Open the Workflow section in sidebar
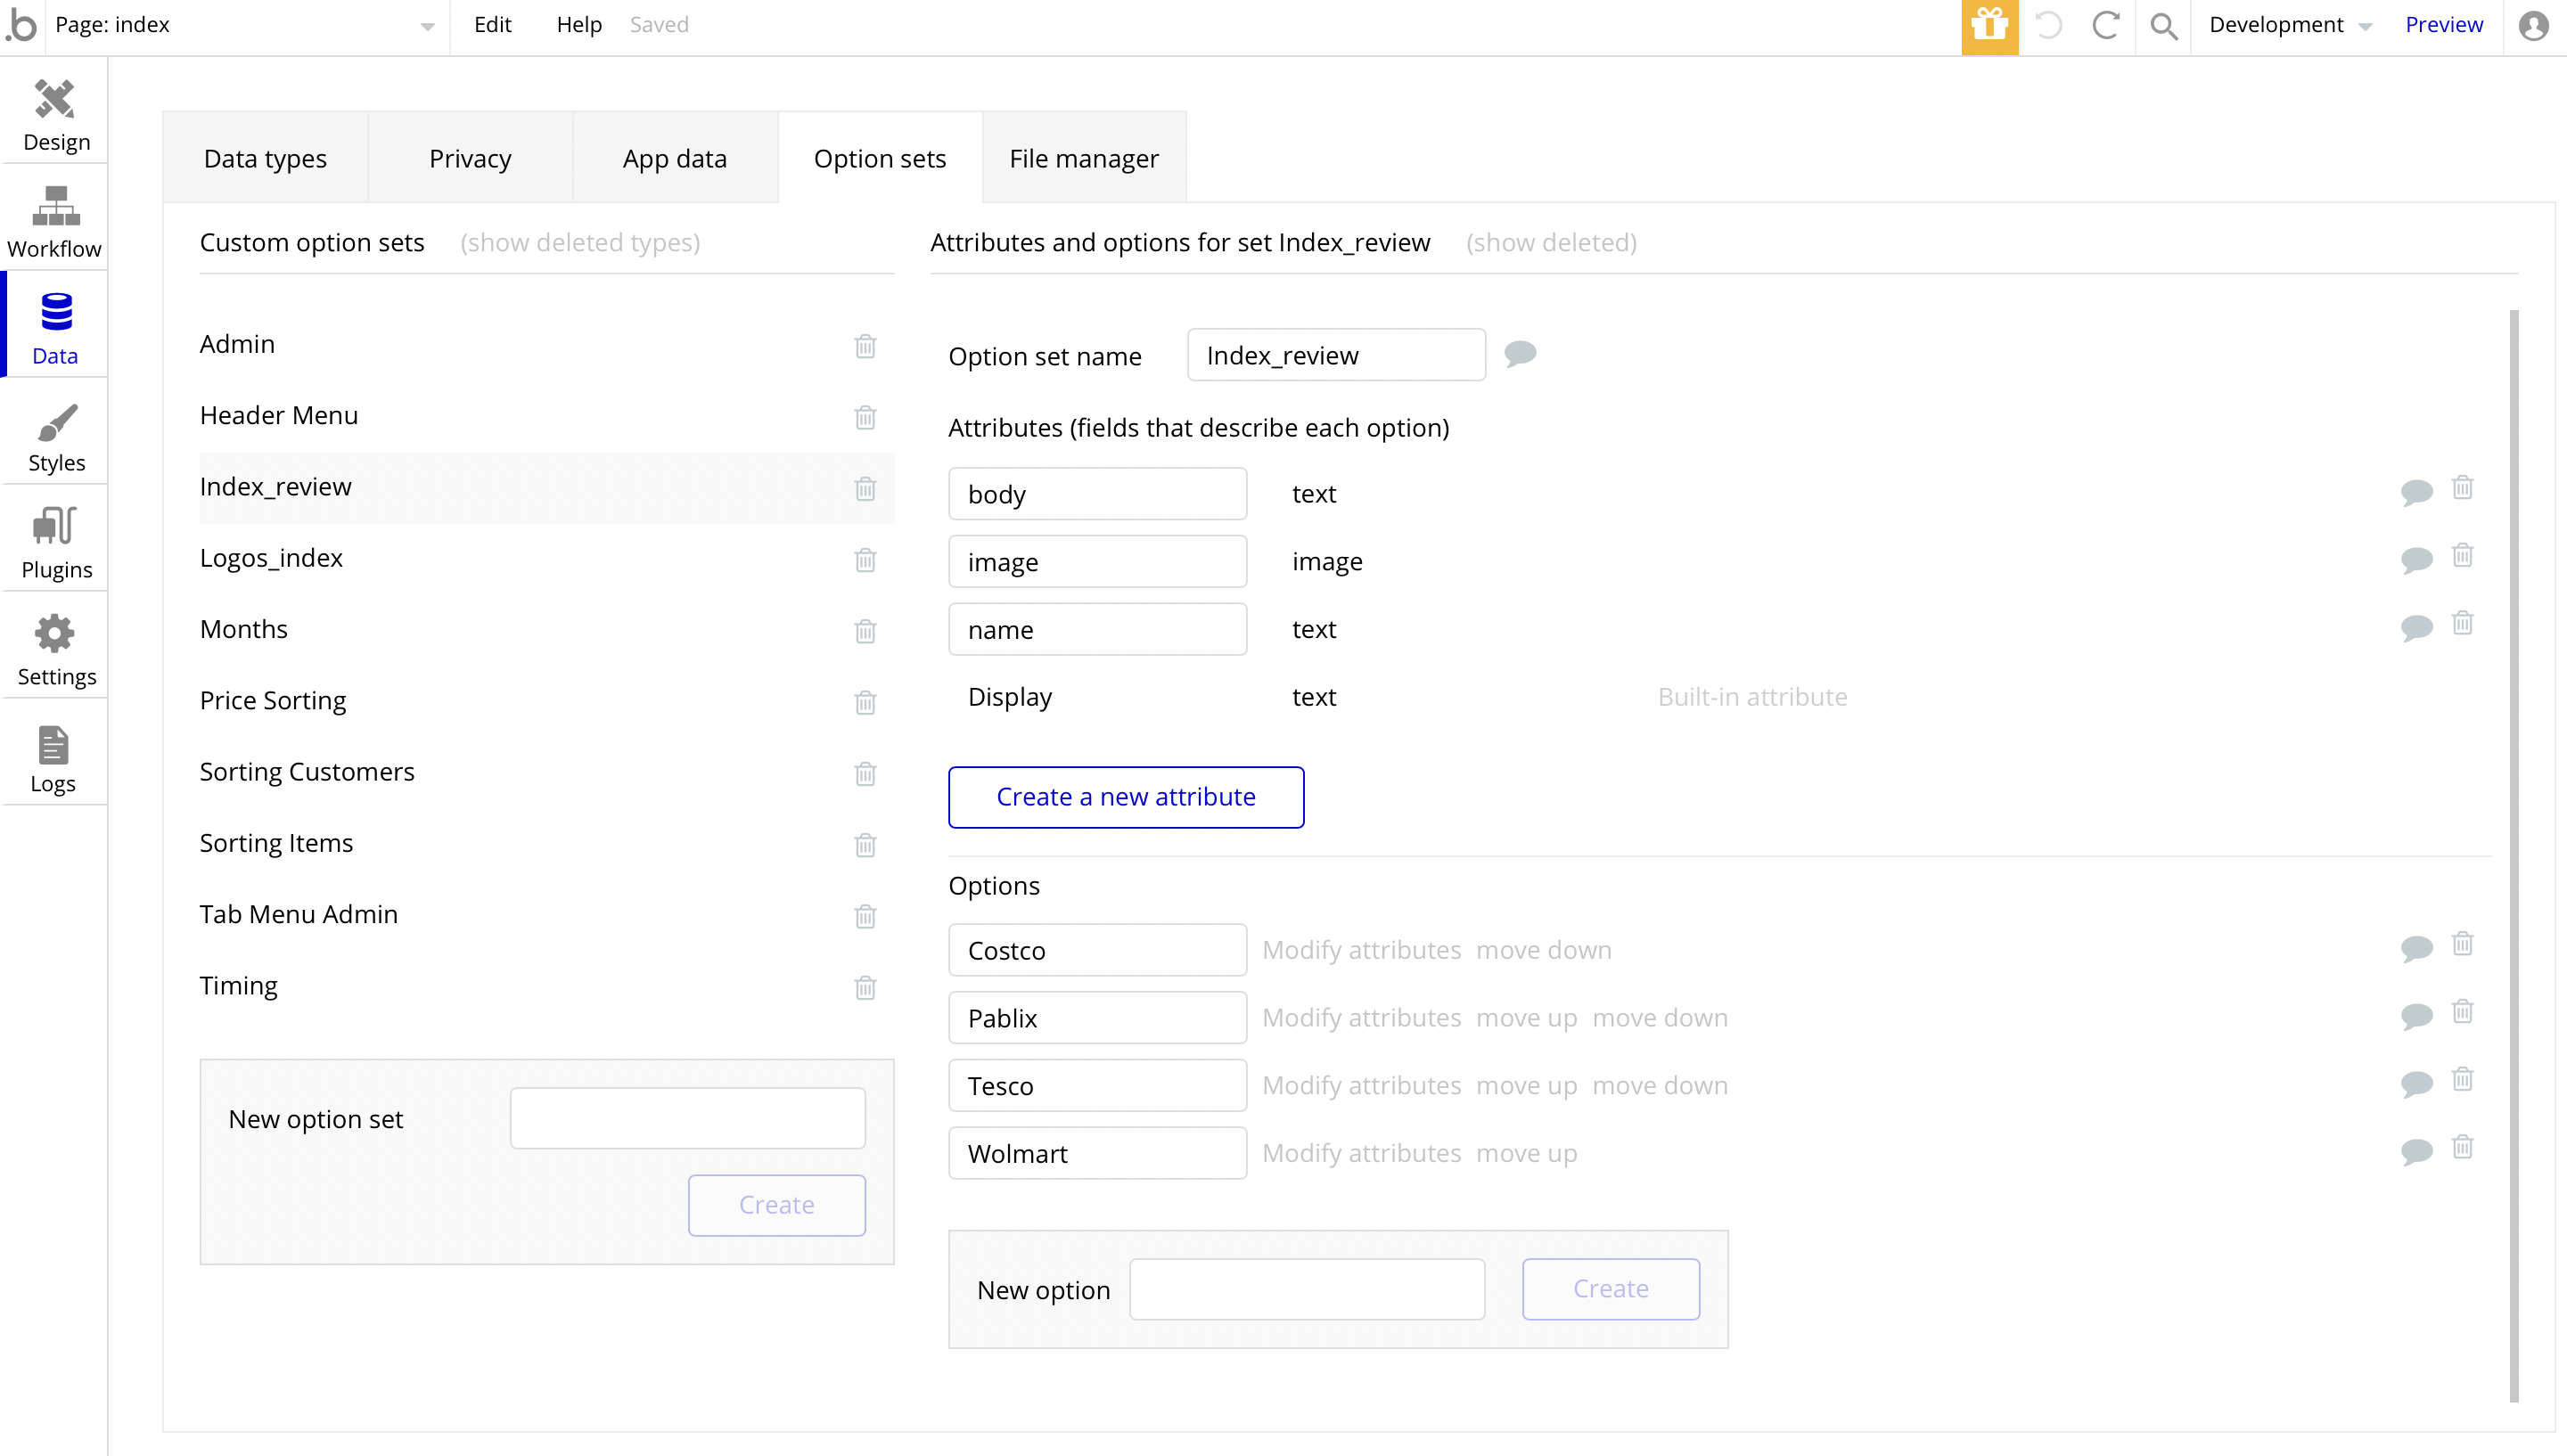This screenshot has width=2567, height=1456. click(55, 221)
